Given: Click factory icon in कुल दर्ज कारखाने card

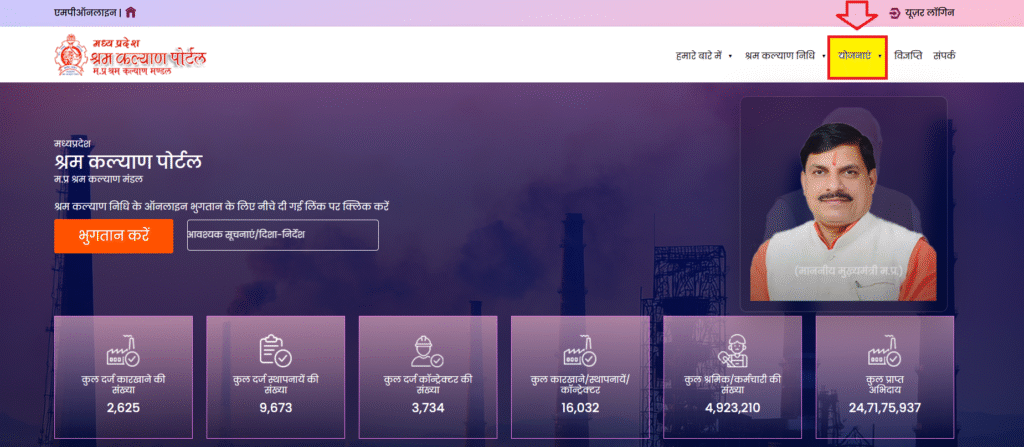Looking at the screenshot, I should 123,353.
